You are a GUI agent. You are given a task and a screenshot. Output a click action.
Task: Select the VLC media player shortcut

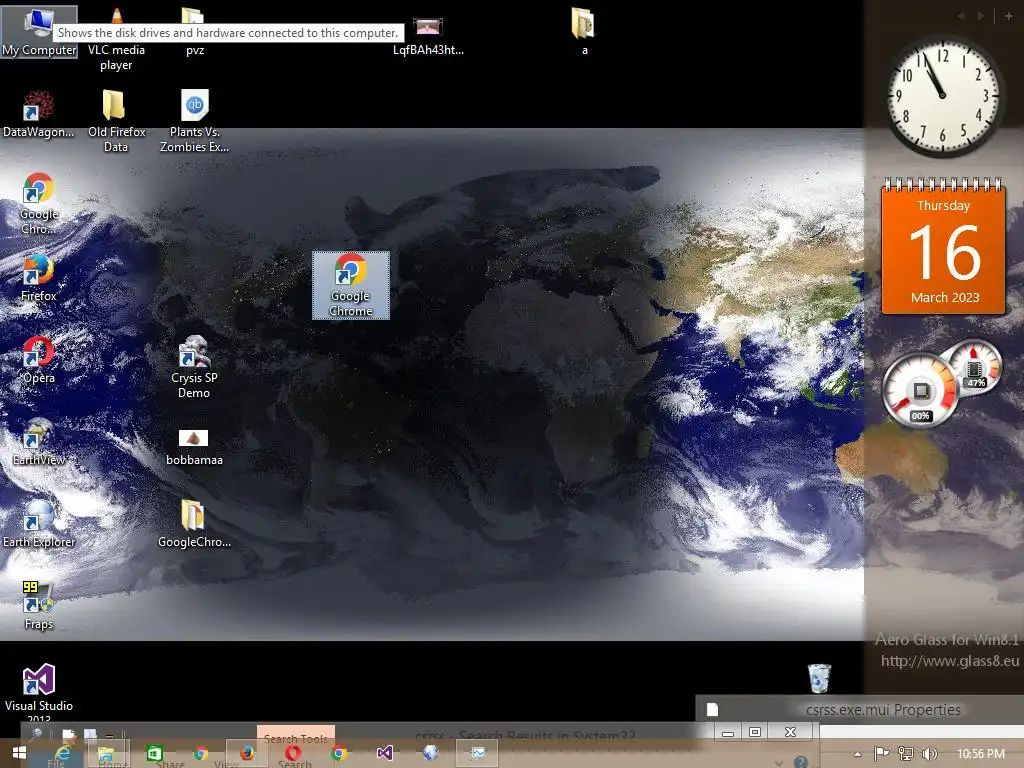[116, 39]
